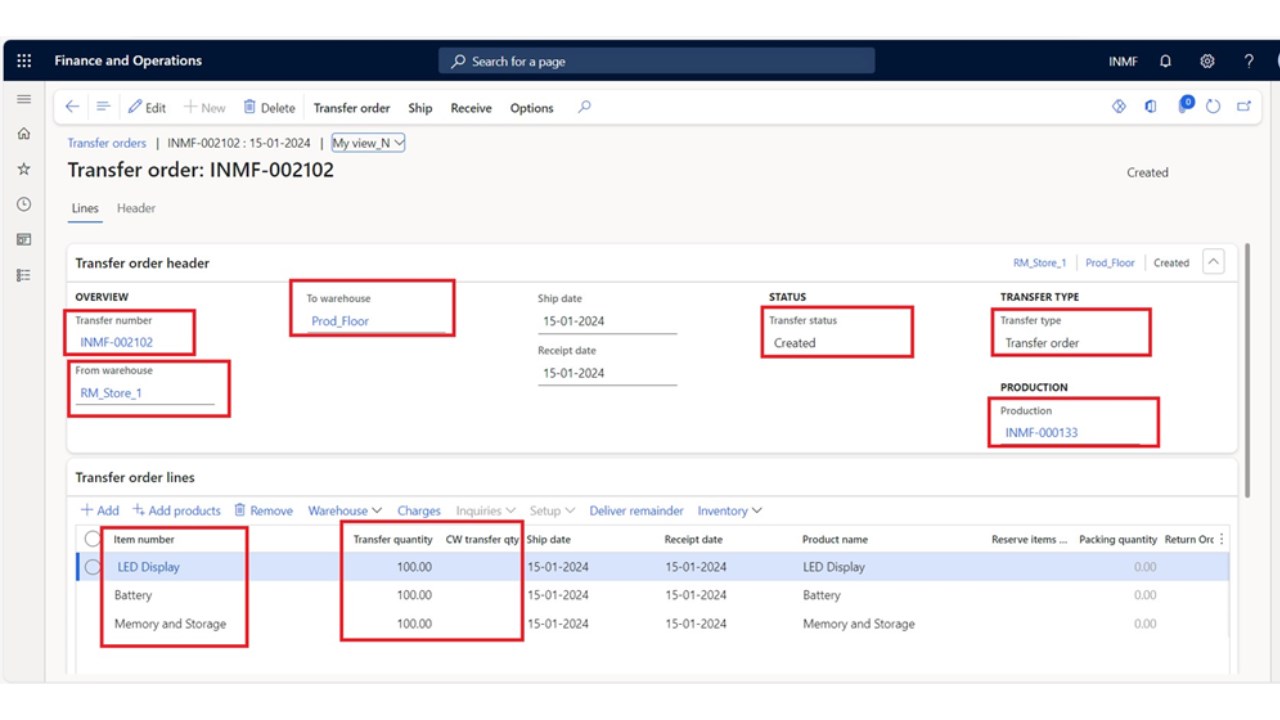
Task: Open the Ship menu tab
Action: [x=420, y=108]
